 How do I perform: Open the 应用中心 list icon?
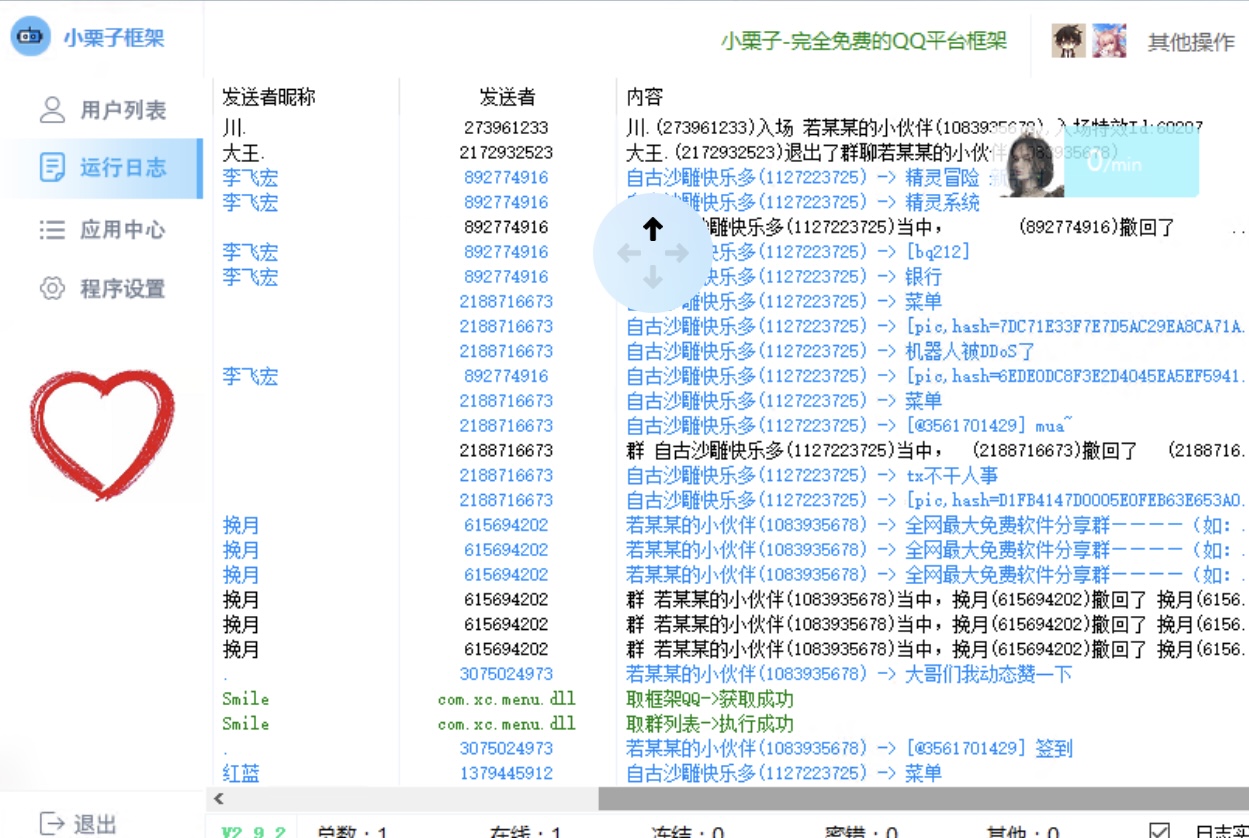(x=52, y=230)
